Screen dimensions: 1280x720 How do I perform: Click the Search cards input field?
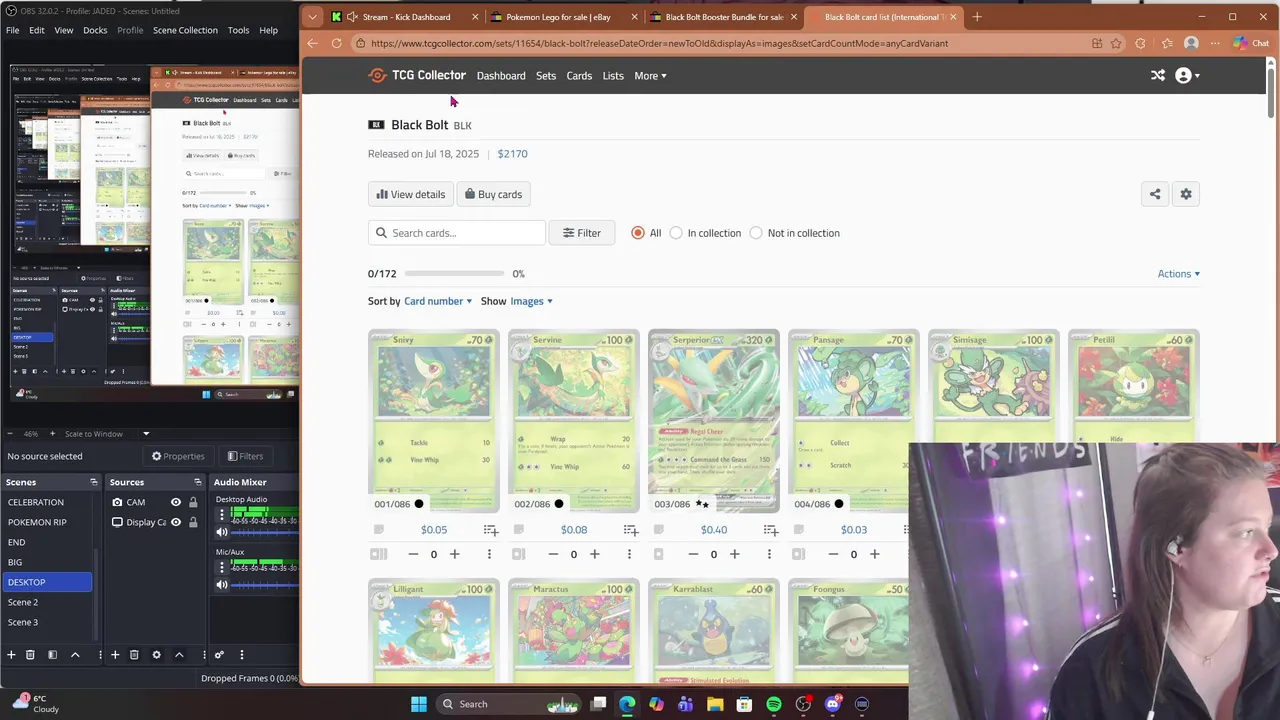[457, 233]
